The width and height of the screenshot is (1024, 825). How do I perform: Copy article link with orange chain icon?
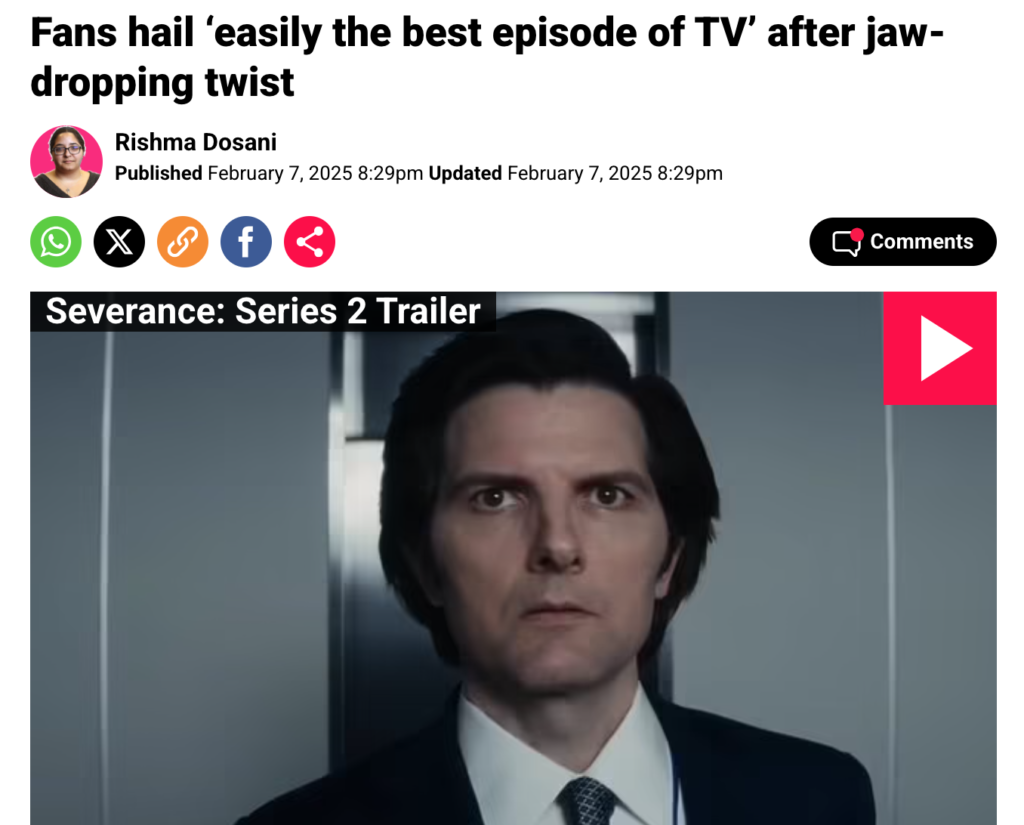coord(183,242)
